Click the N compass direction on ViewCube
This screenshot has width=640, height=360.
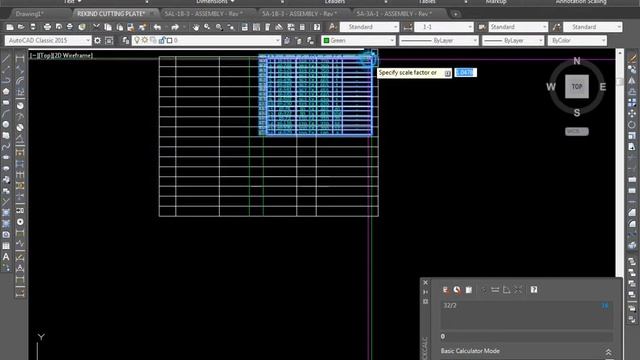click(x=577, y=61)
